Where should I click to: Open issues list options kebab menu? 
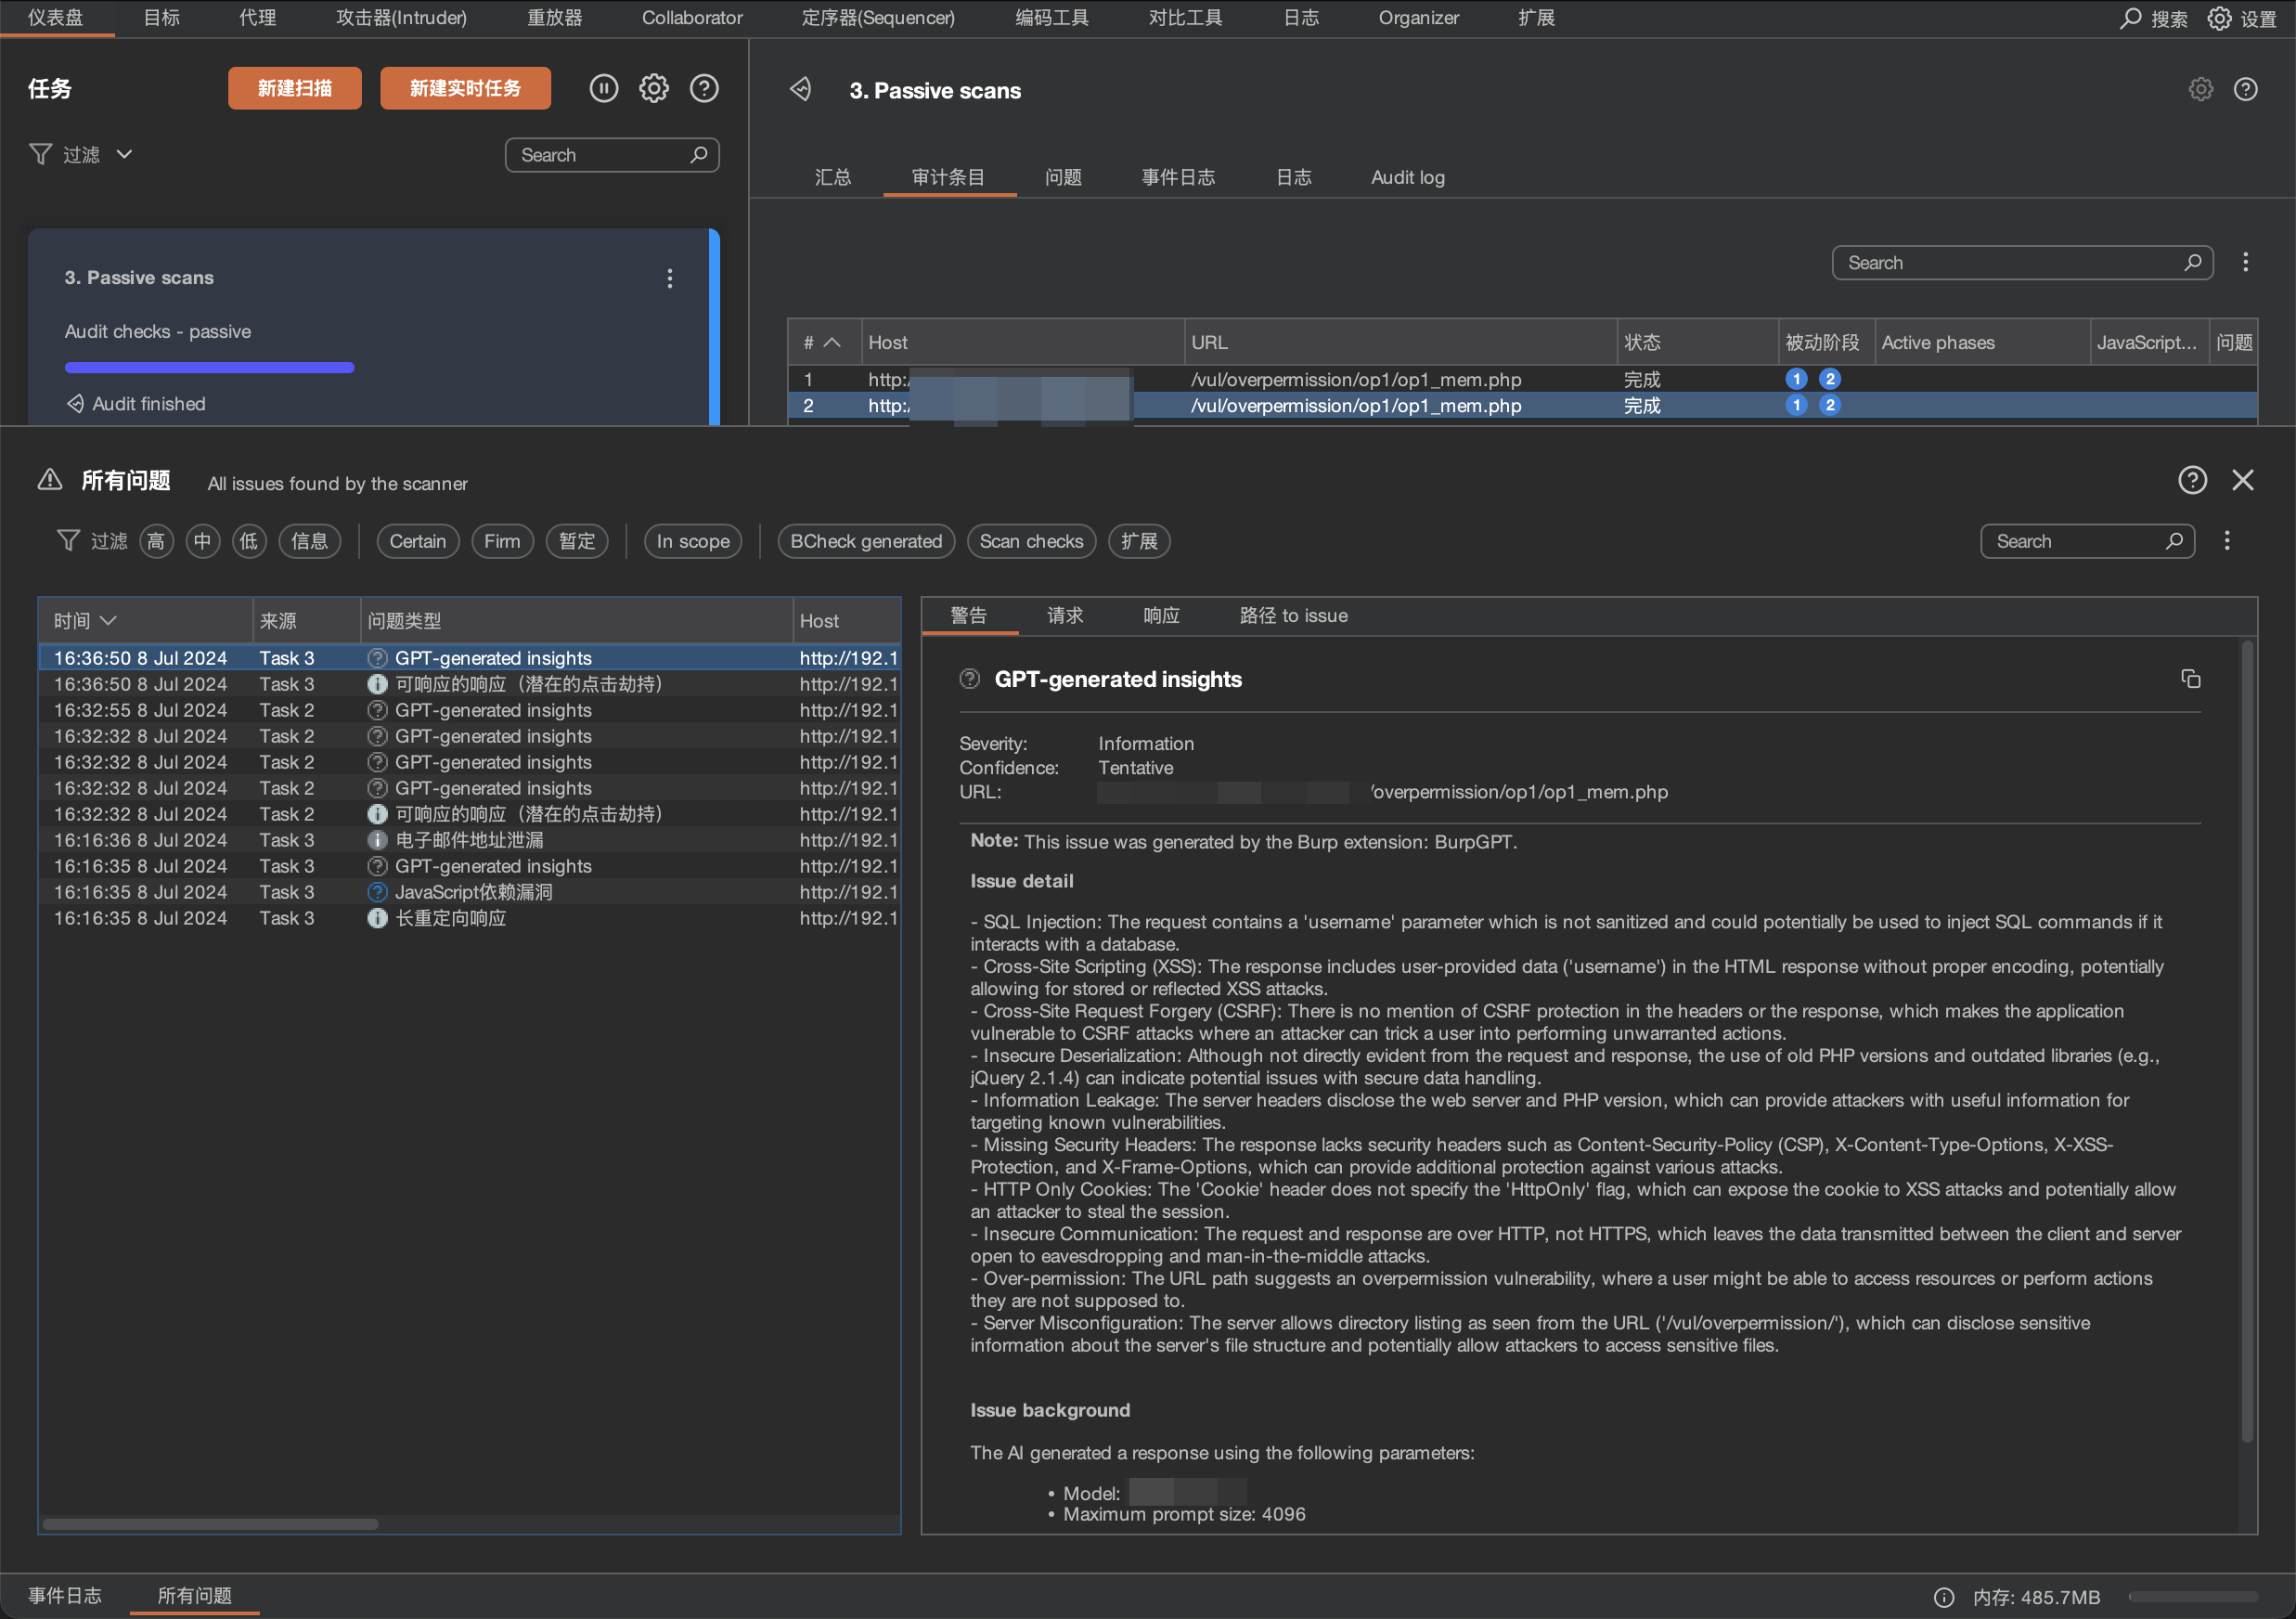point(2227,541)
